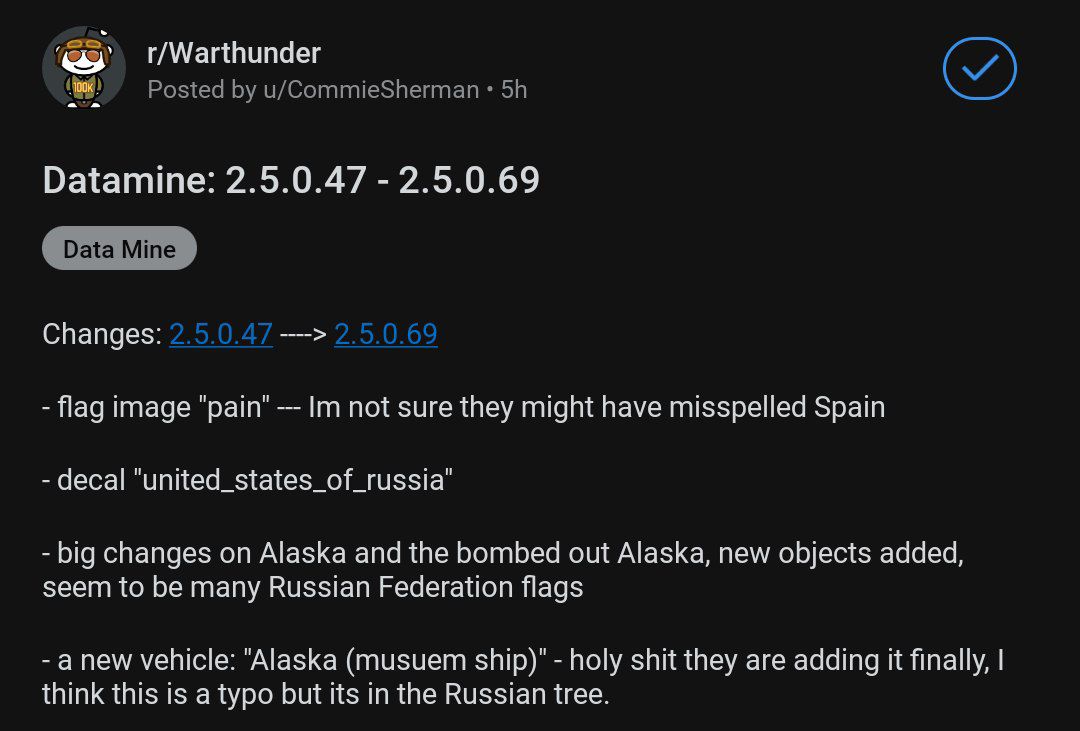Screen dimensions: 1080x731
Task: Click the 'Posted by' label
Action: coord(201,90)
